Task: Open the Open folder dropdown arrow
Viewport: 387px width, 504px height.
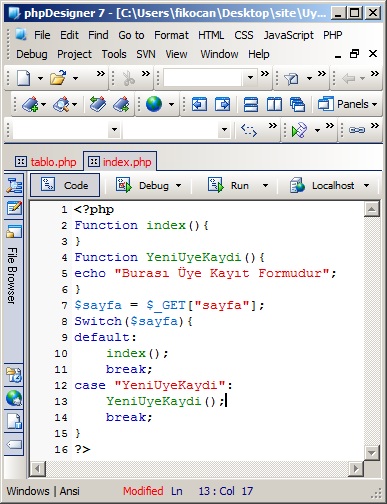Action: [x=76, y=79]
